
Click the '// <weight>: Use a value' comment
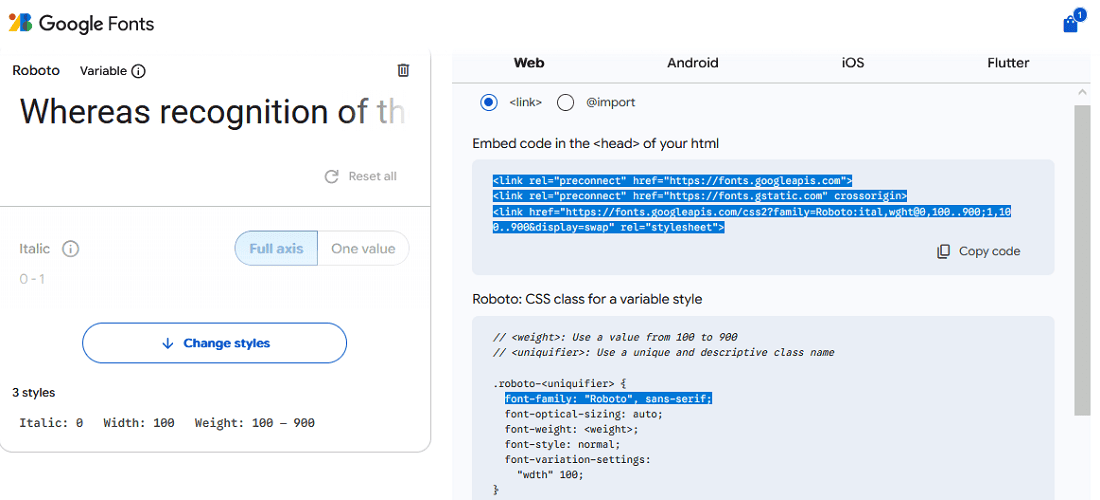click(x=615, y=337)
